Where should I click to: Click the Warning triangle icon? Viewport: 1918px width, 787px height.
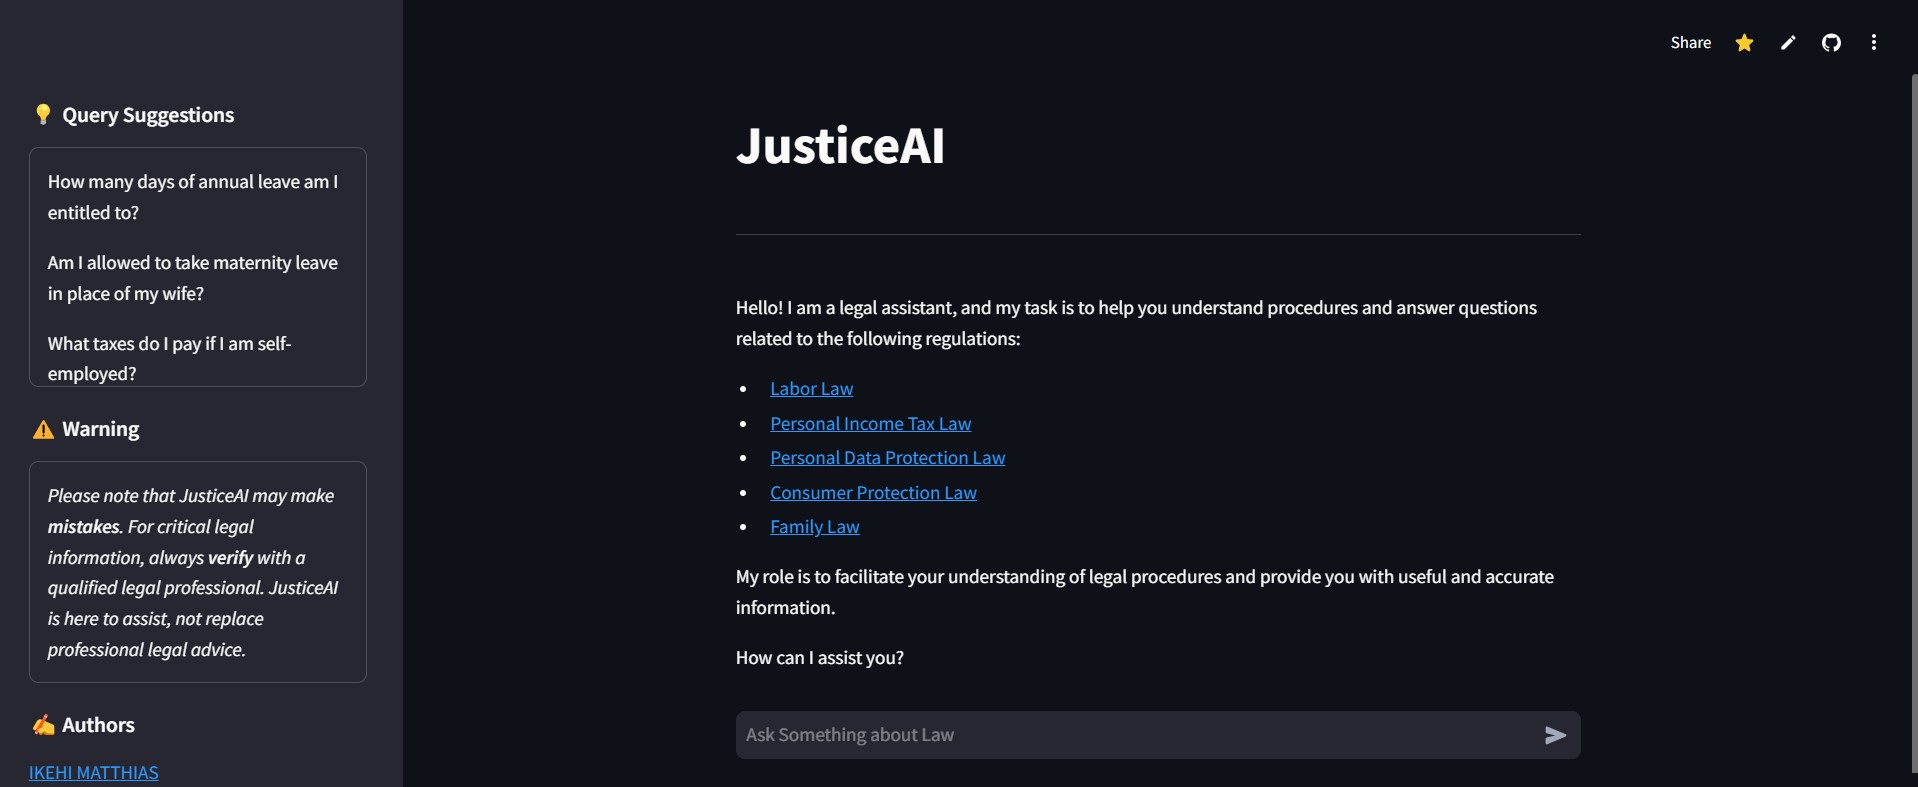[x=43, y=430]
